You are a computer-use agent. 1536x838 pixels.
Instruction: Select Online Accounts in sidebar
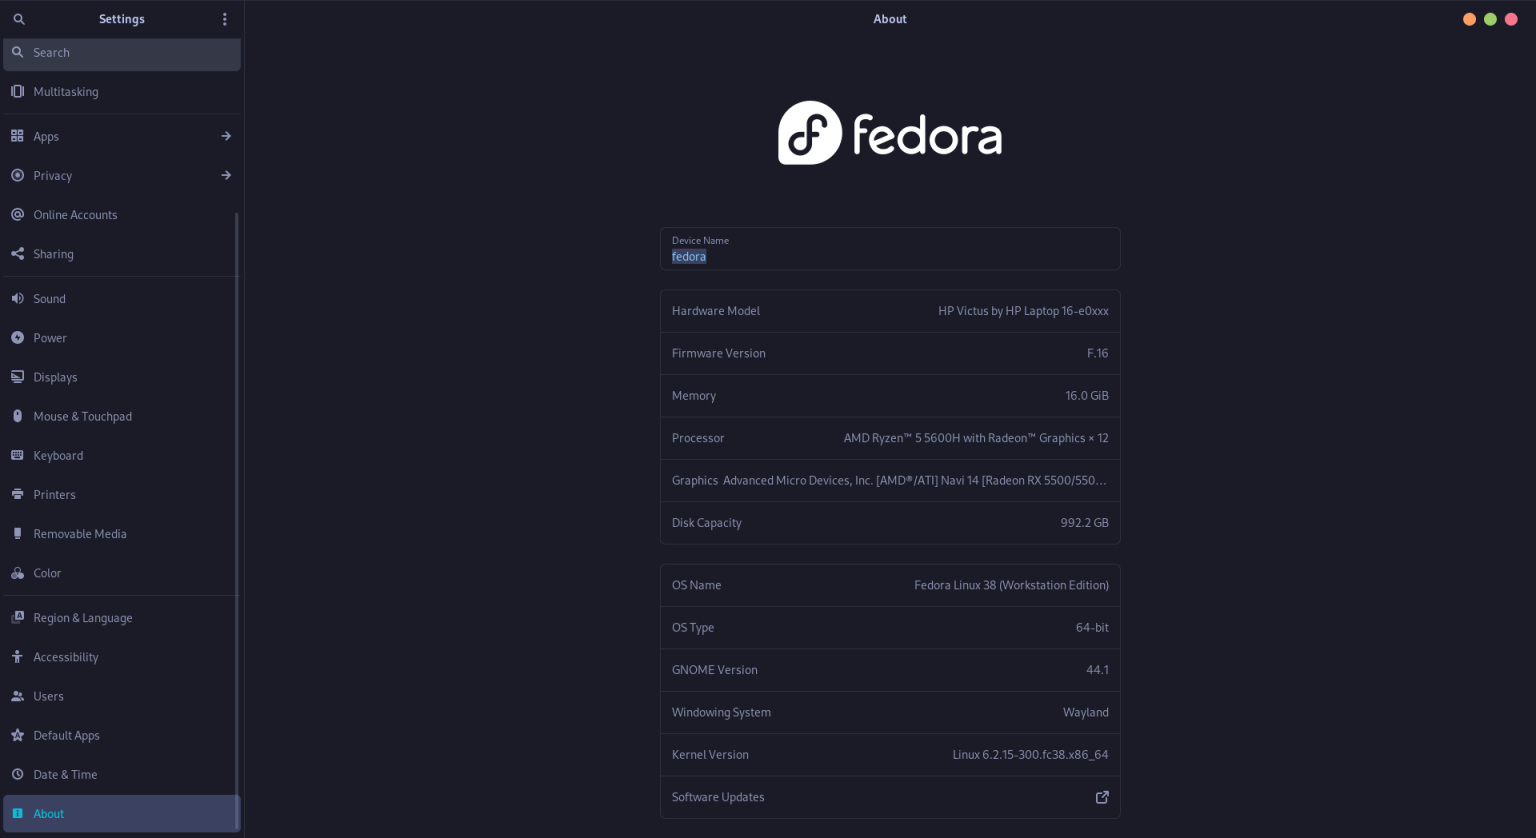75,215
